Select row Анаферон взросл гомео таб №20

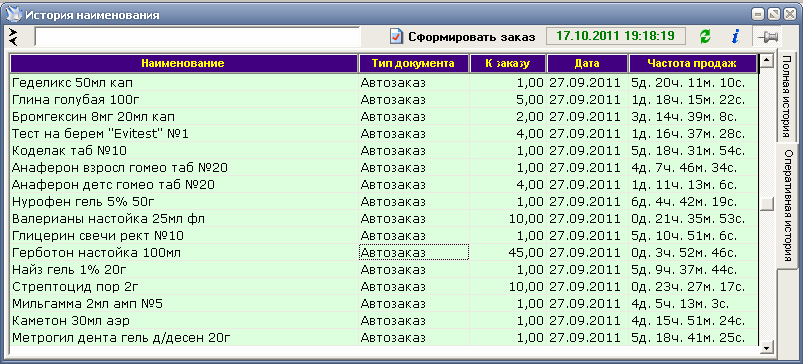tap(384, 168)
